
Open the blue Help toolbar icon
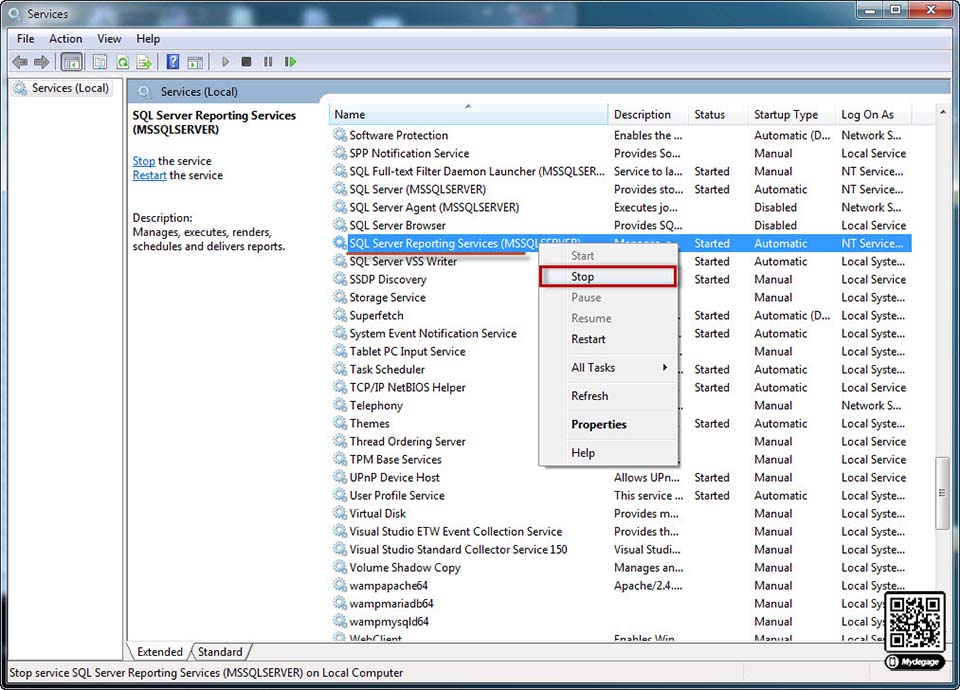pos(173,62)
